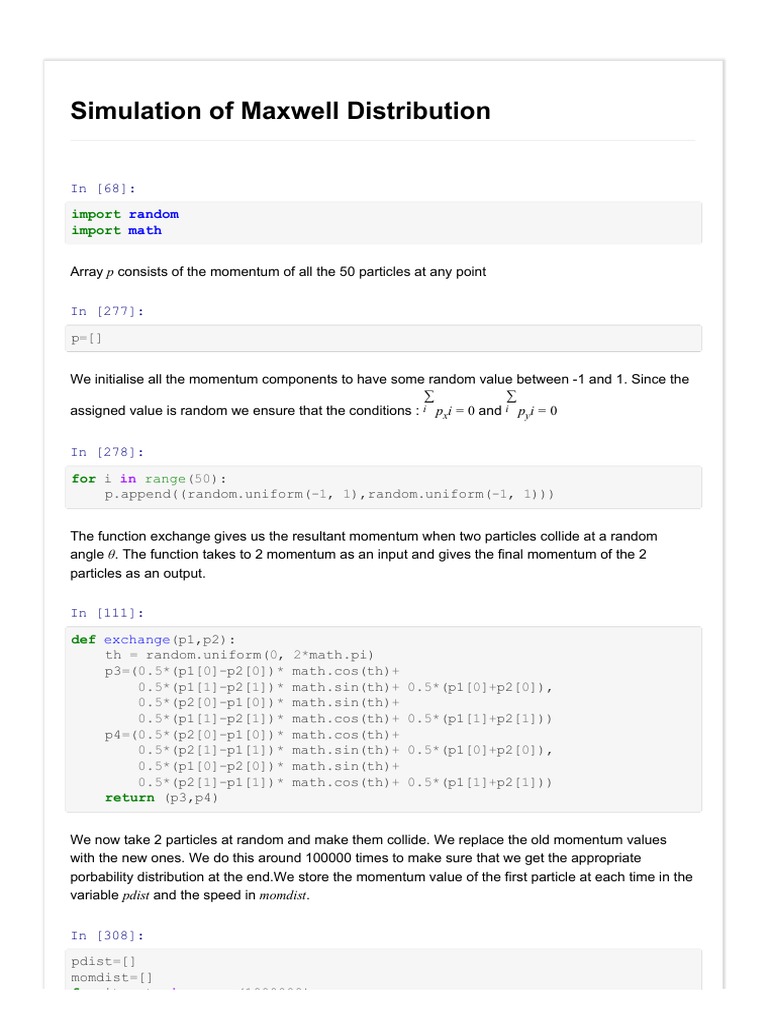Place cursor on "import math" line
768x1024 pixels.
pos(116,230)
